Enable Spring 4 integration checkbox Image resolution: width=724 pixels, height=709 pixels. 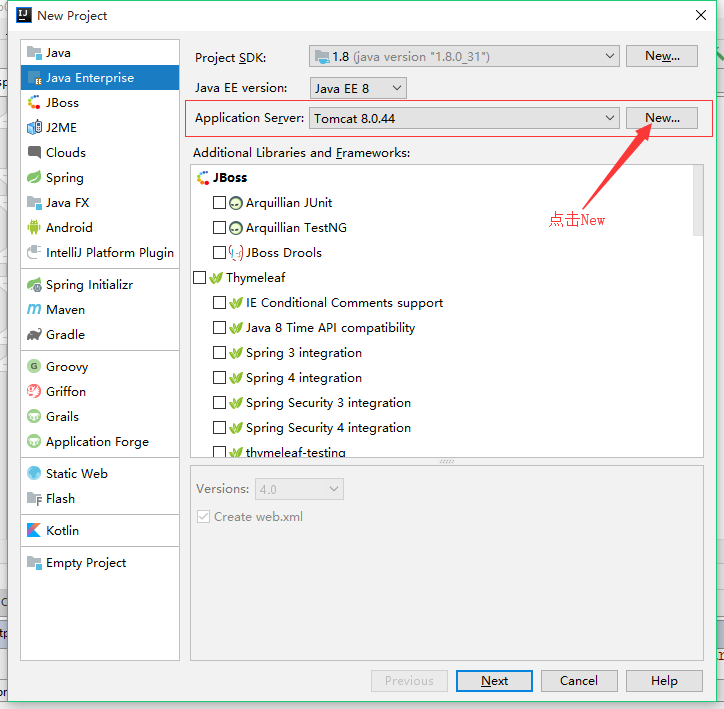coord(219,378)
